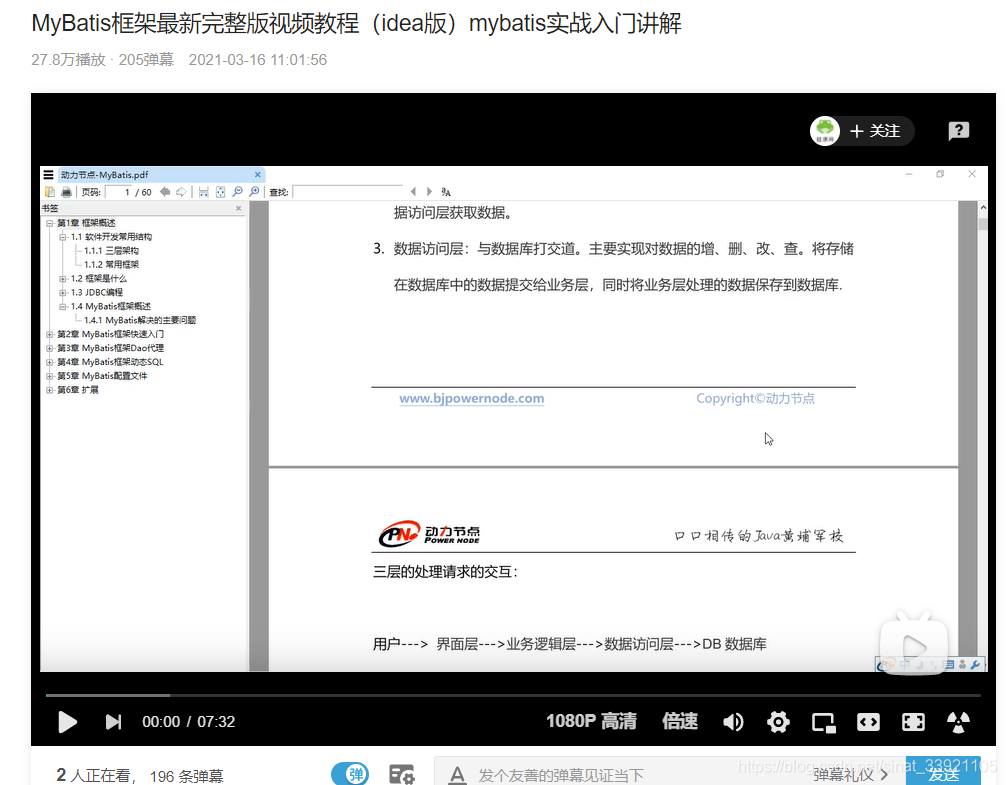This screenshot has height=785, width=1007.
Task: Open the 弹幕礼仪 etiquette link
Action: (850, 775)
